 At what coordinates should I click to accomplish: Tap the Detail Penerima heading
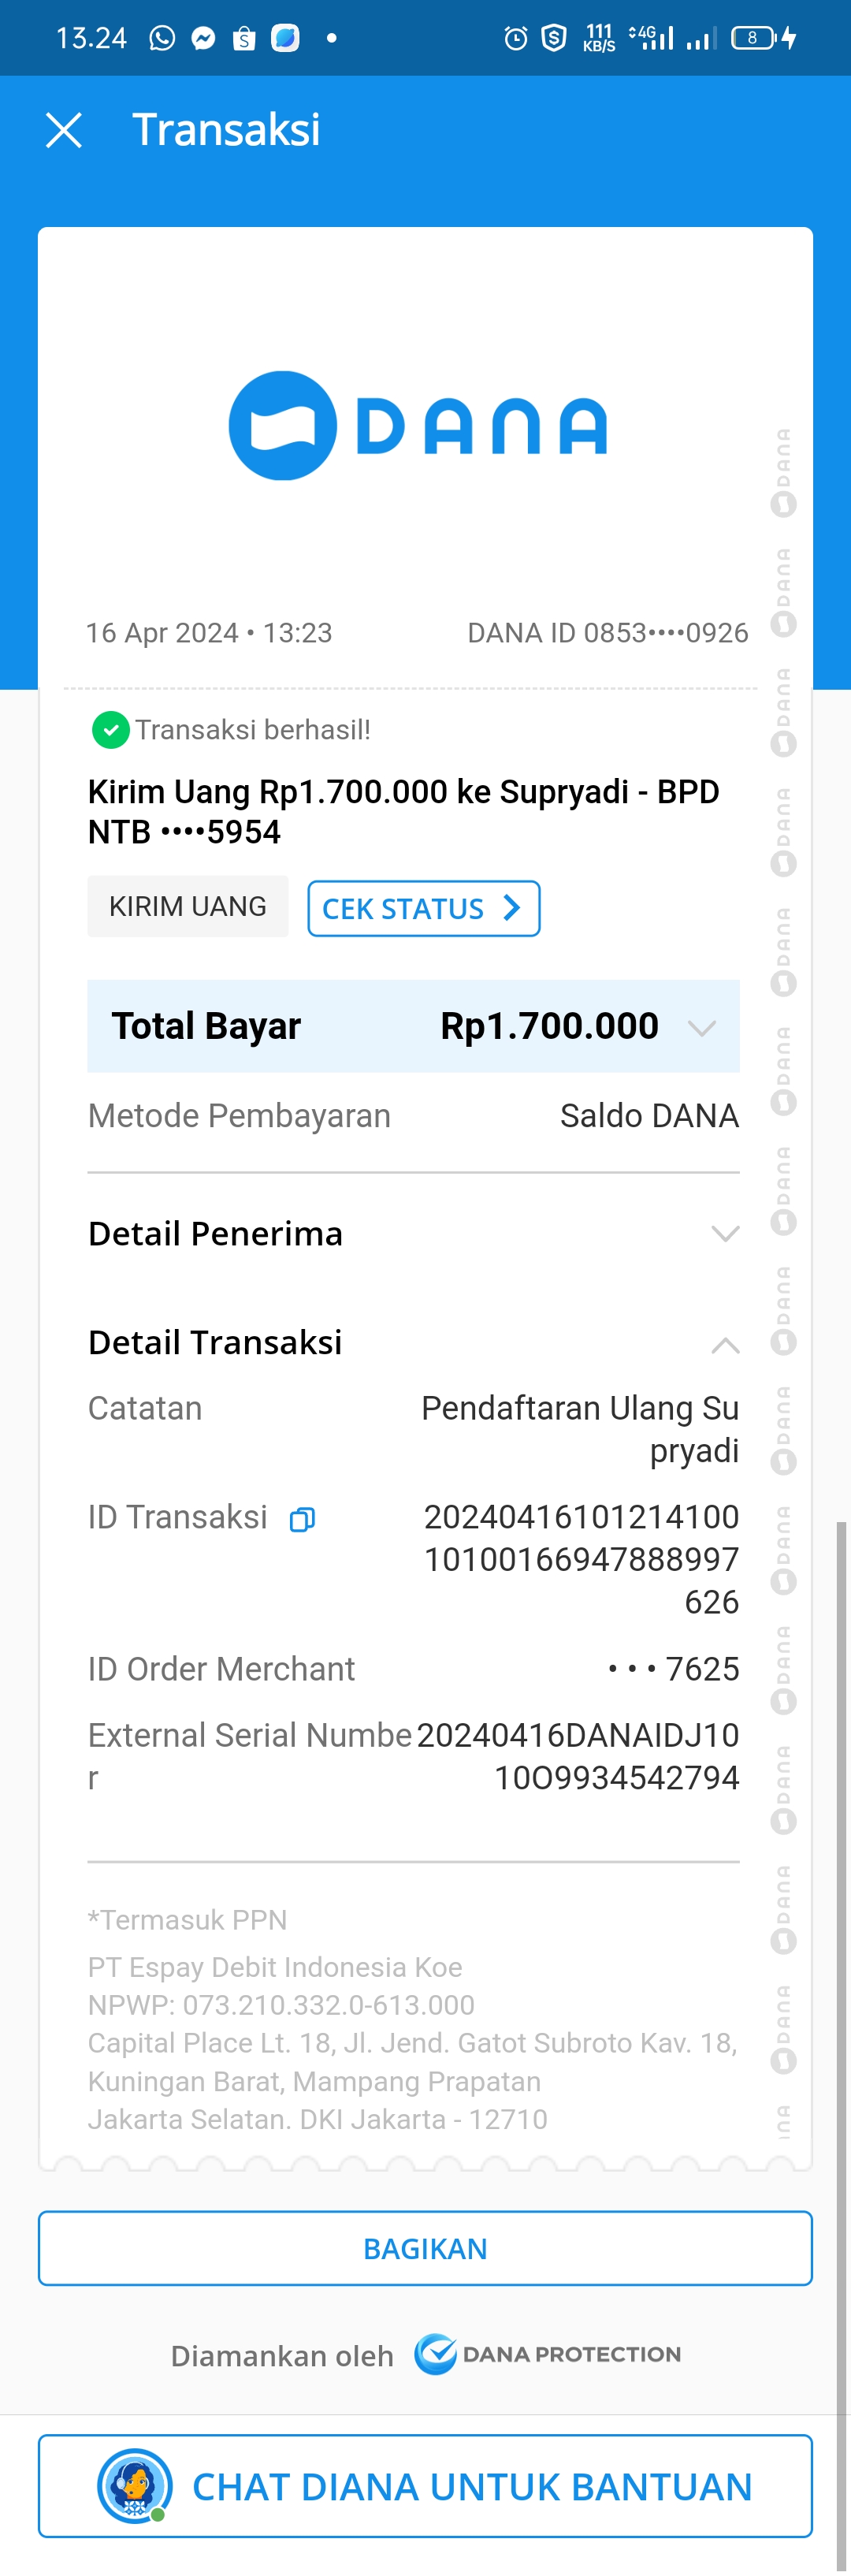pos(215,1234)
